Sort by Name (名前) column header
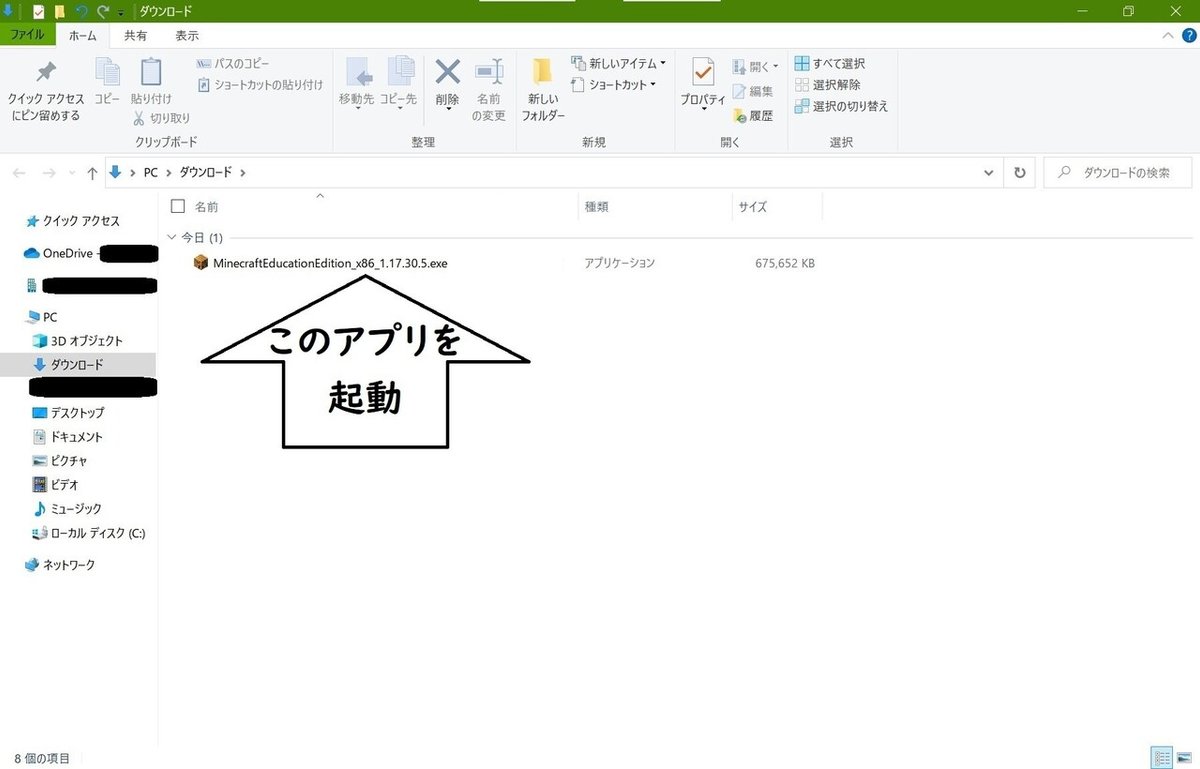This screenshot has width=1200, height=769. 206,207
